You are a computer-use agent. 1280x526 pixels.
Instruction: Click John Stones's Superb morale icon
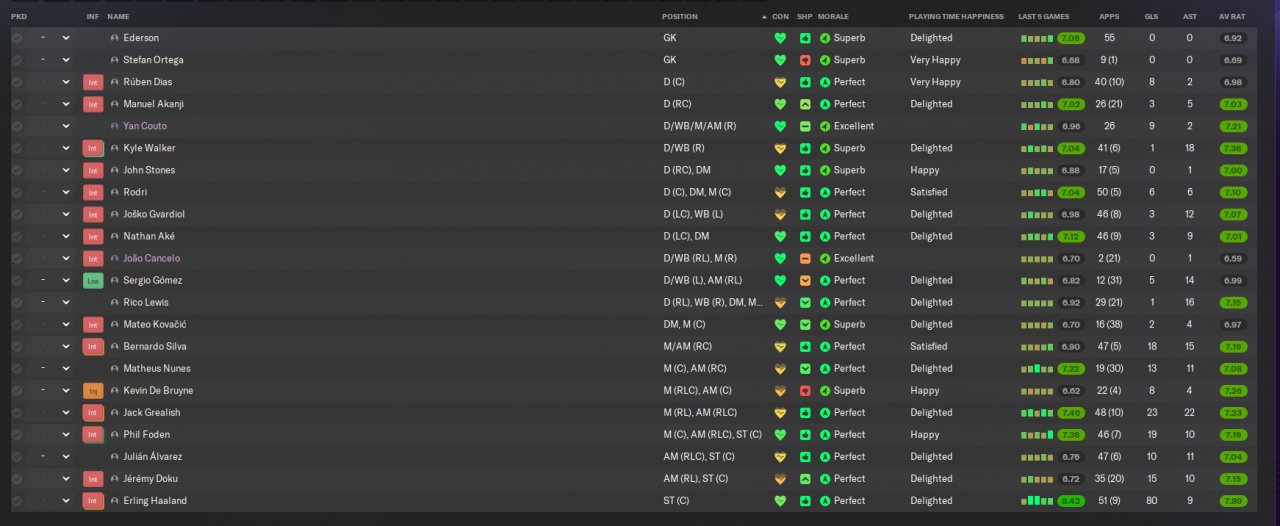tap(825, 170)
